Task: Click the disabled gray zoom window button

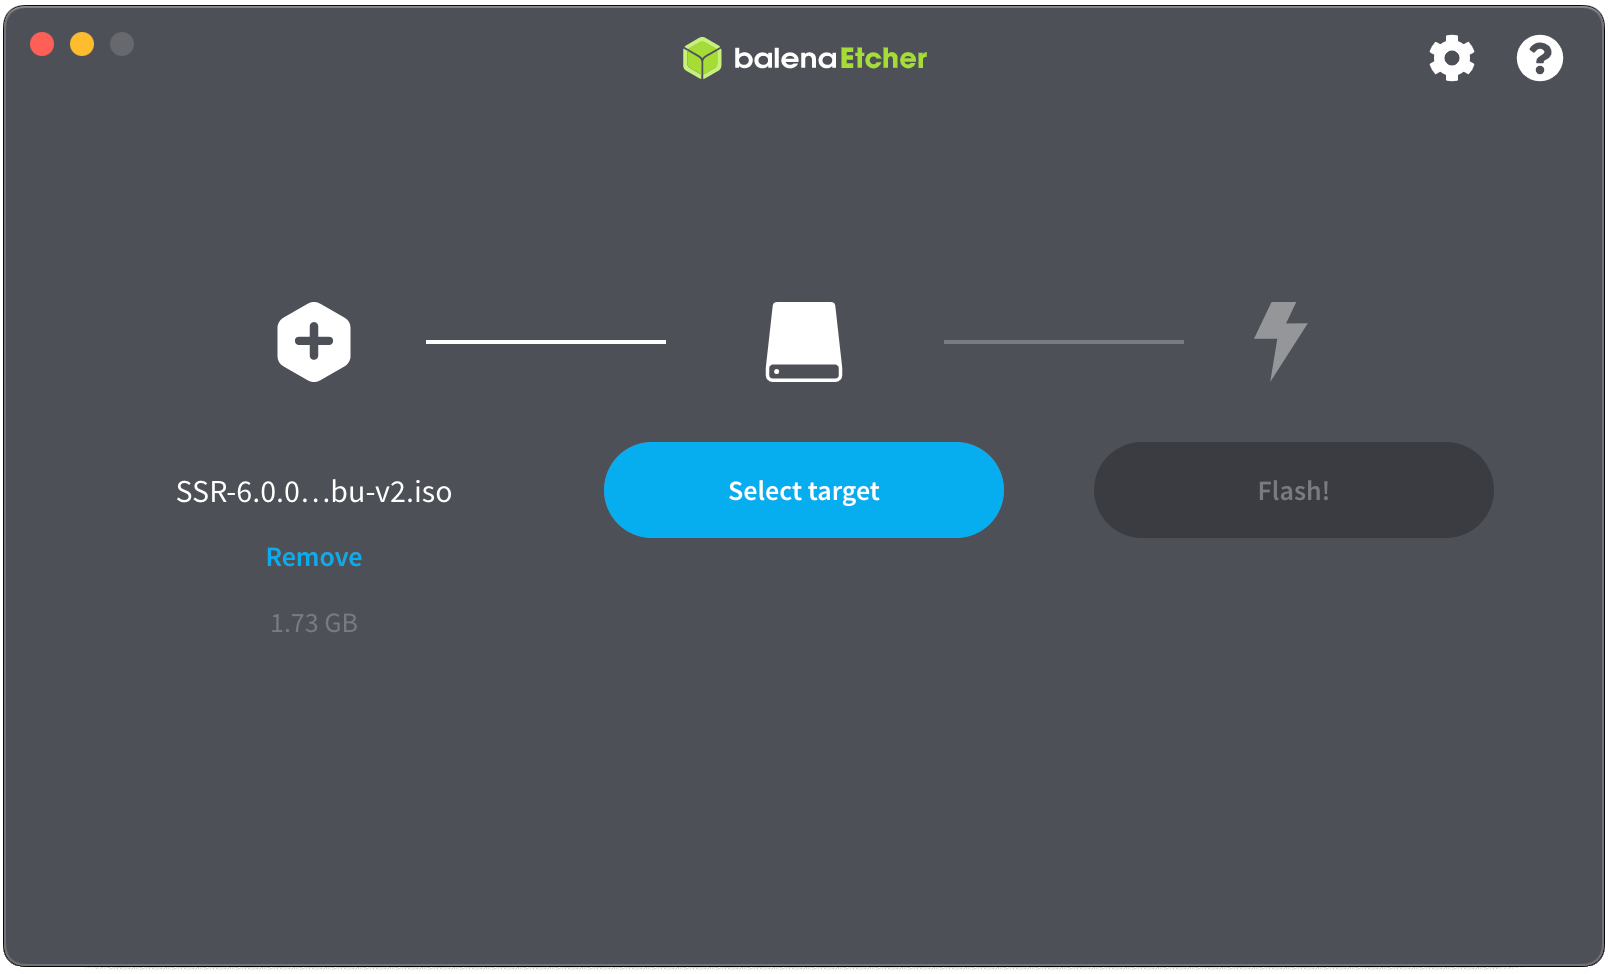Action: pos(122,44)
